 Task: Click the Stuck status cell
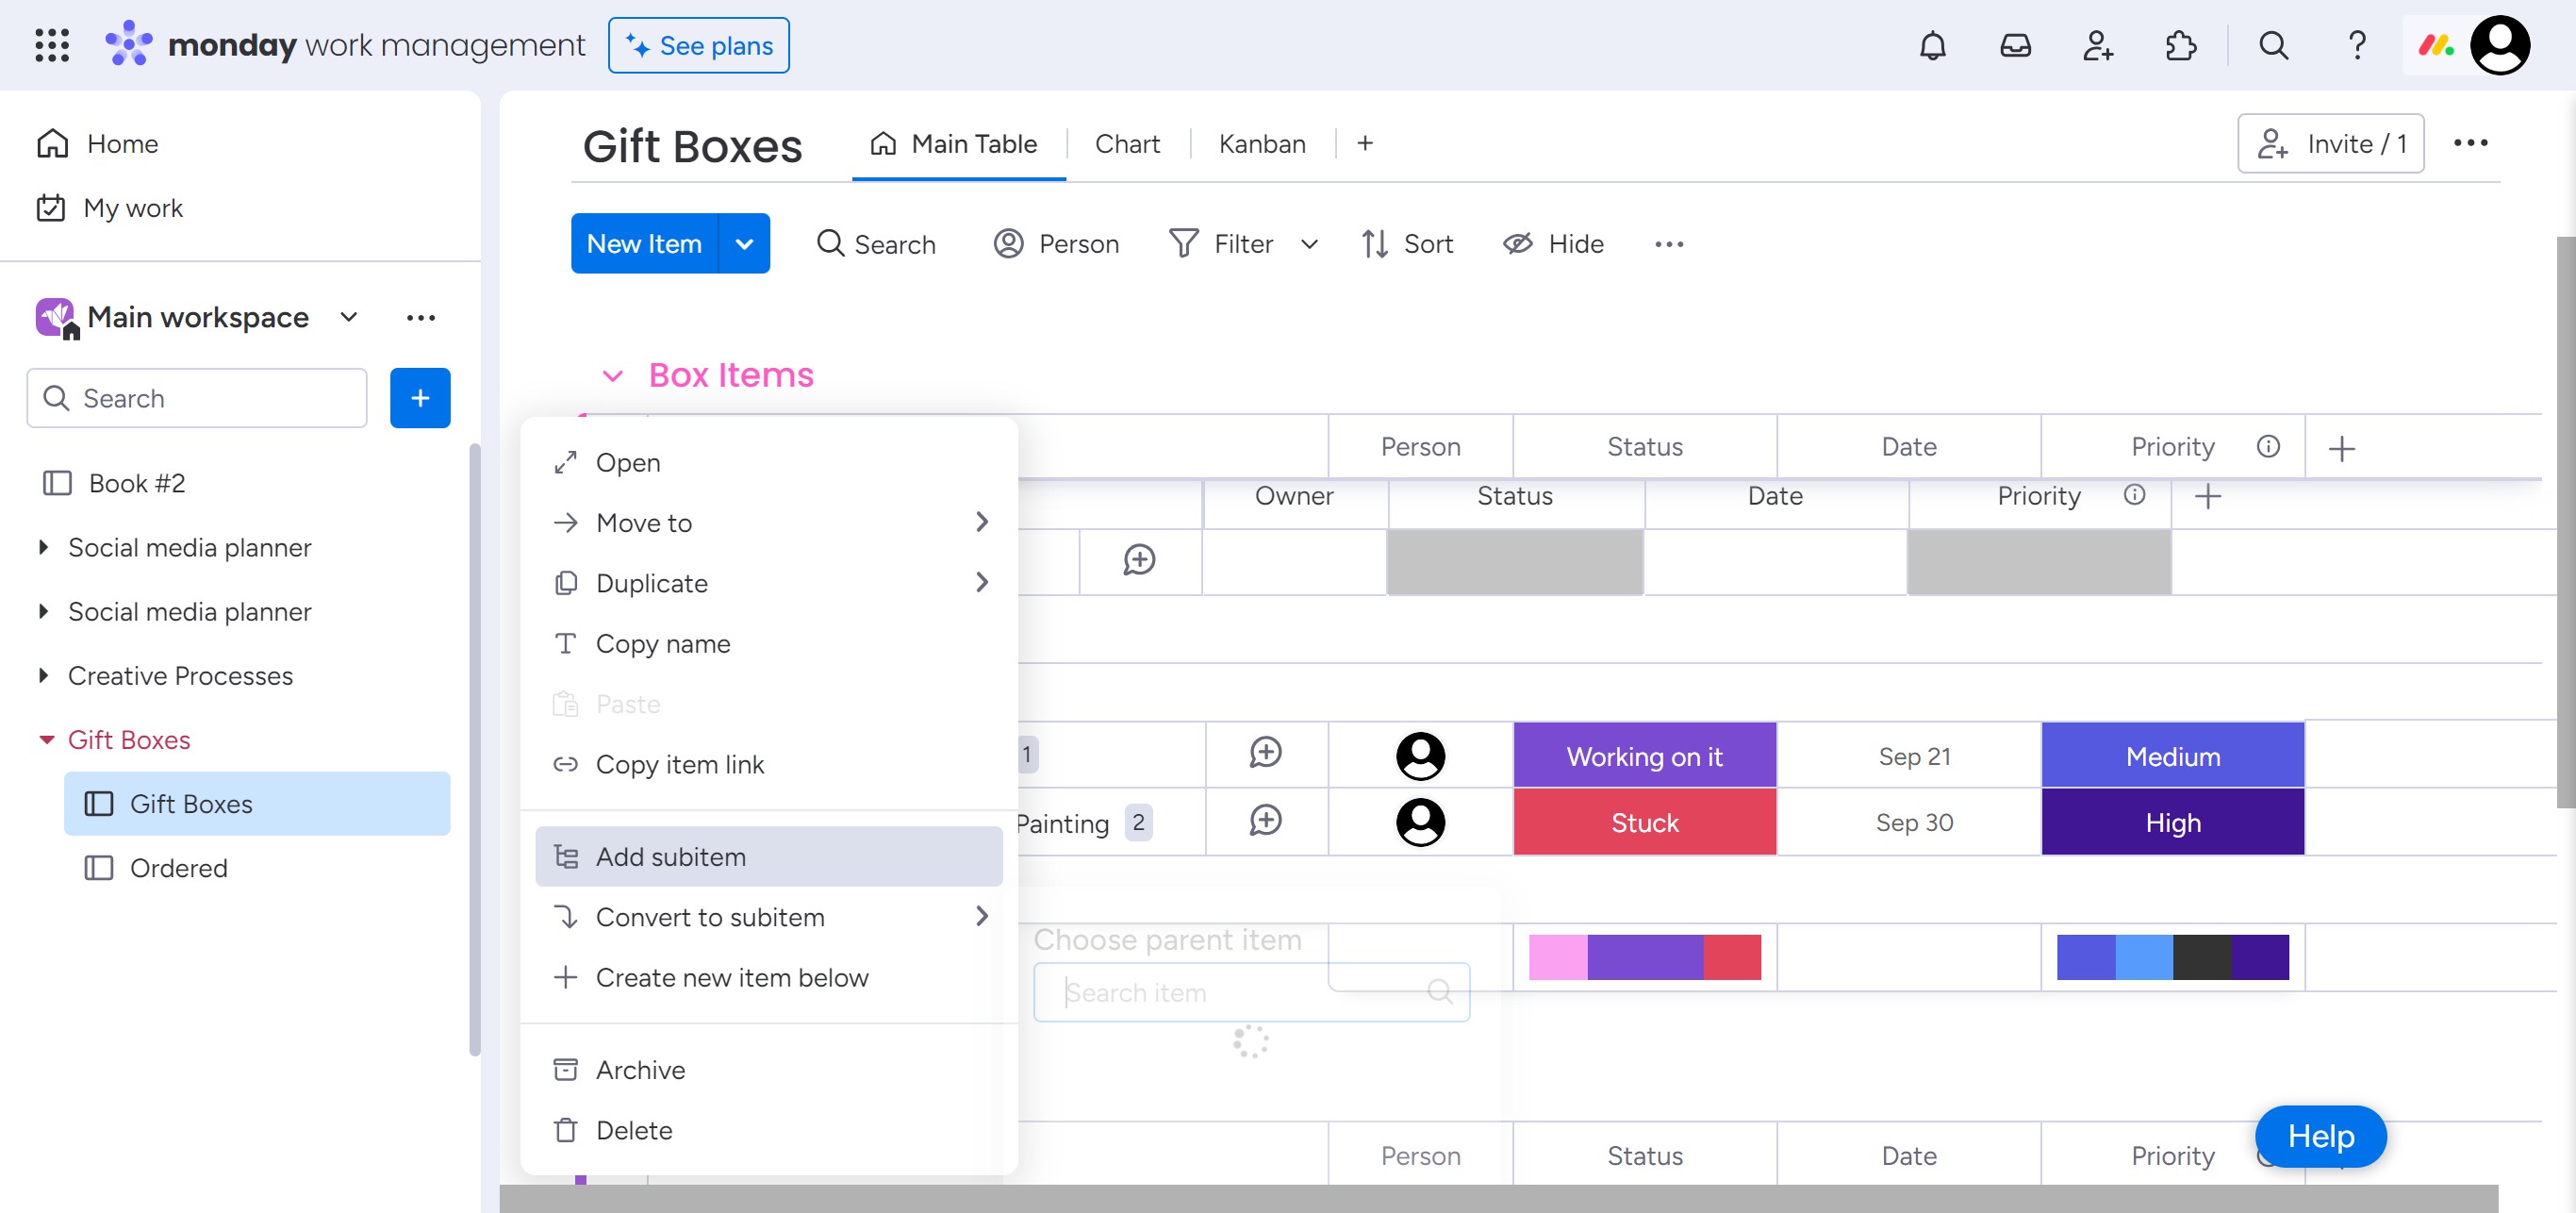coord(1644,822)
